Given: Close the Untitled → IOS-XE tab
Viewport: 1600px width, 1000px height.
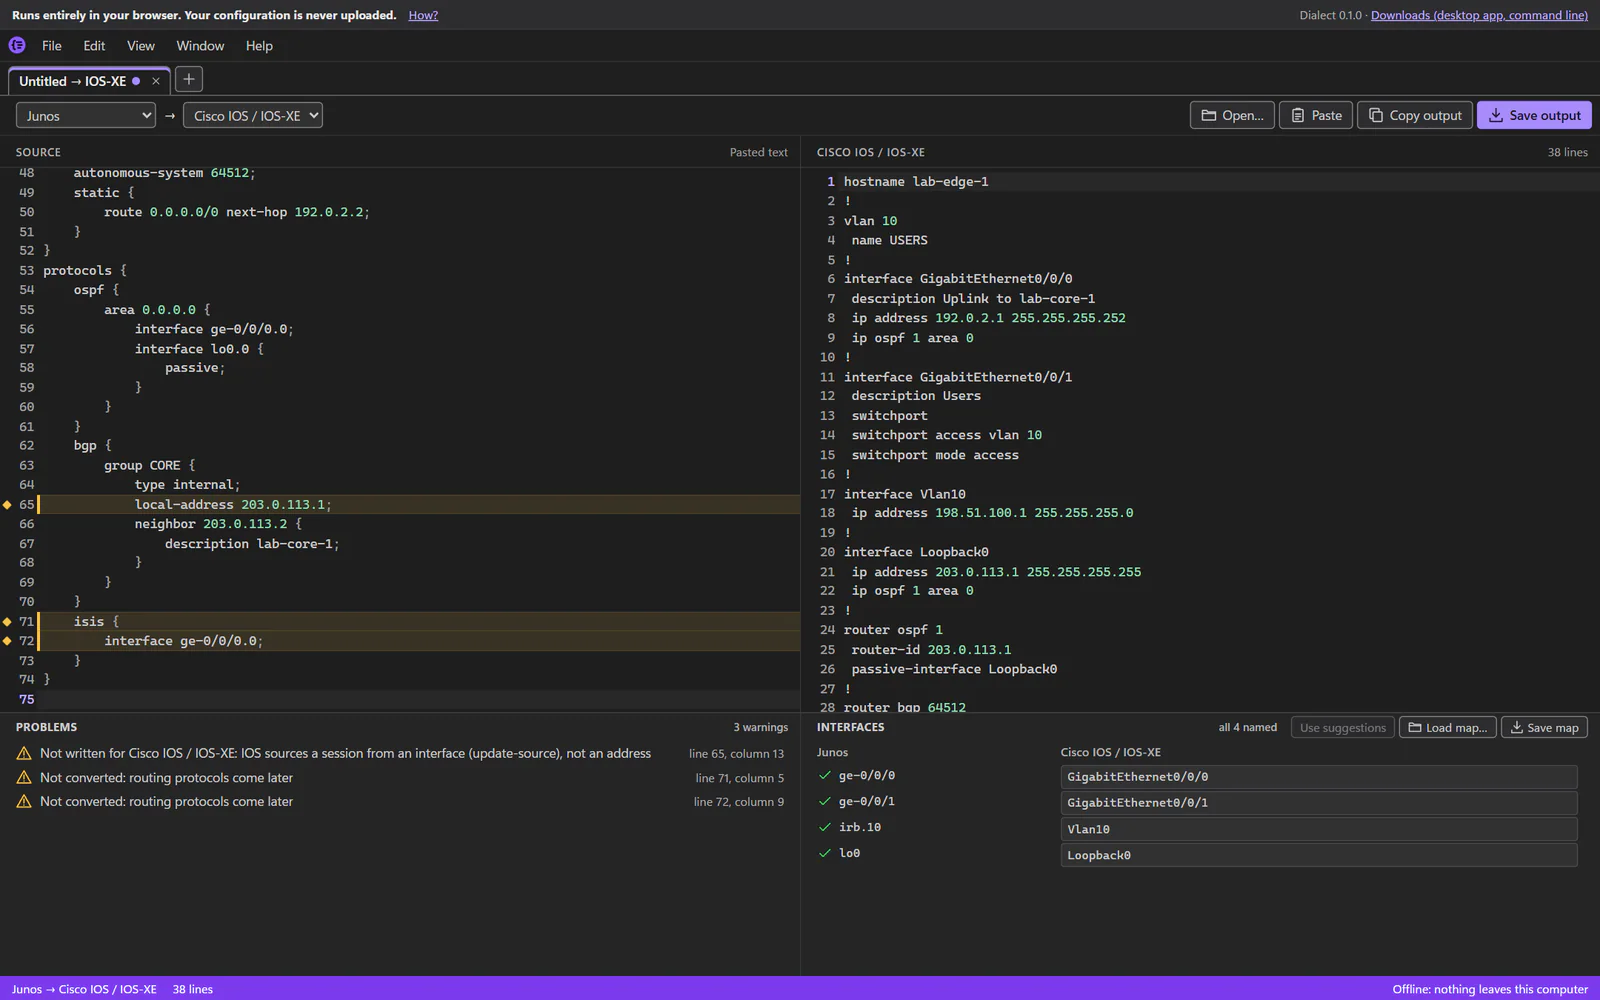Looking at the screenshot, I should 155,81.
